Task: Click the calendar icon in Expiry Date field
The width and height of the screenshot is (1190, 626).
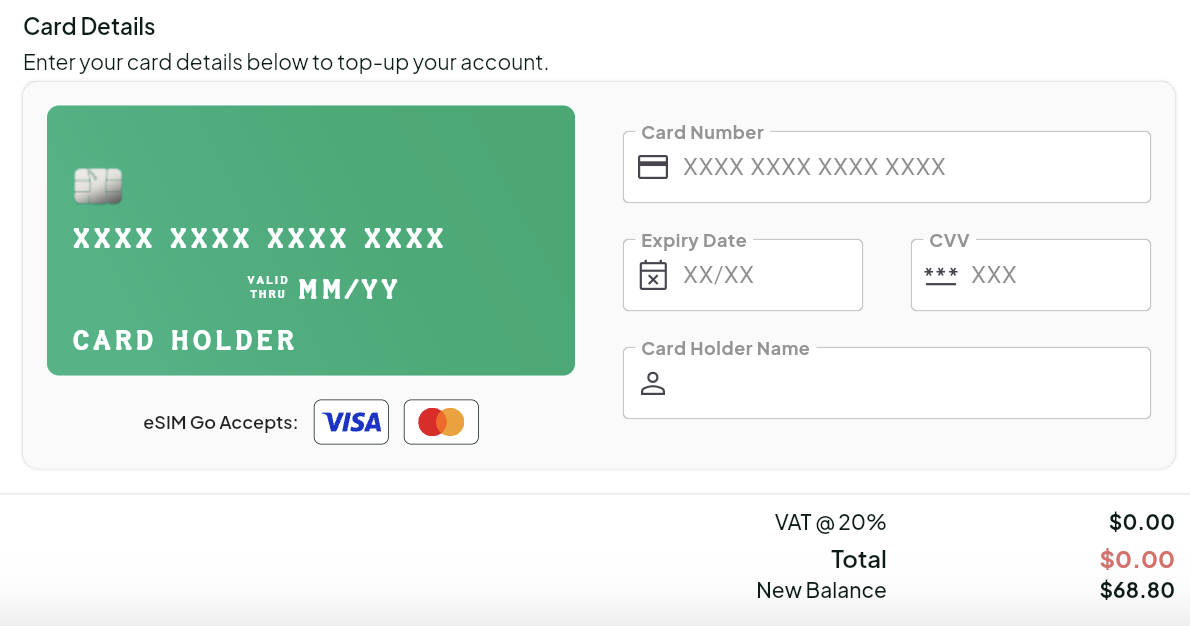Action: tap(653, 275)
